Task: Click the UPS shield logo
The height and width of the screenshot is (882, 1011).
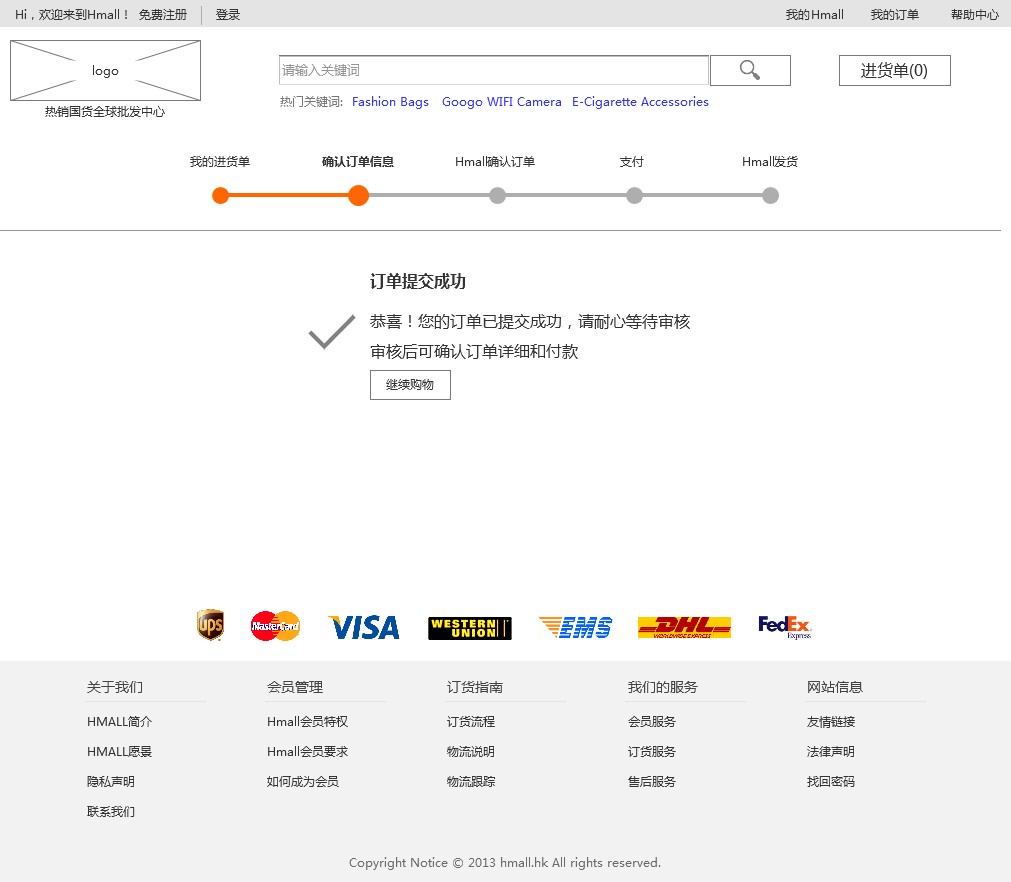Action: point(210,626)
